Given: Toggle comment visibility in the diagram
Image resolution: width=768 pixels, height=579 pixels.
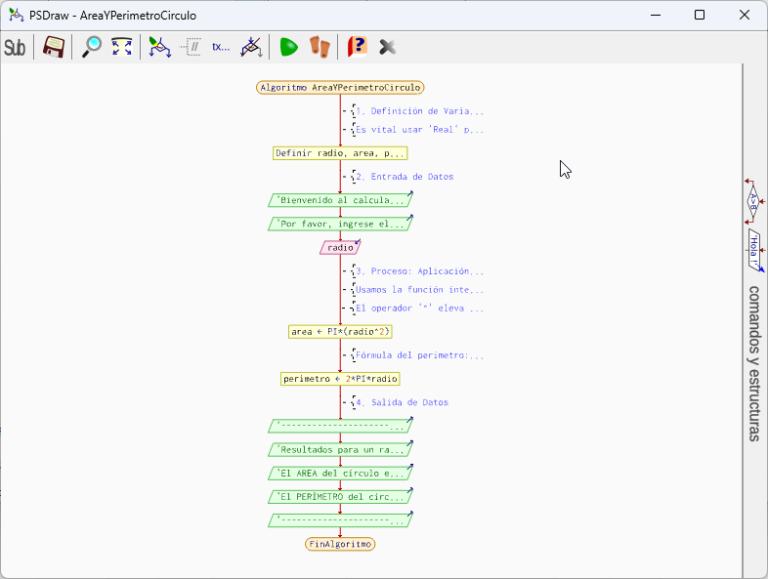Looking at the screenshot, I should tap(191, 47).
